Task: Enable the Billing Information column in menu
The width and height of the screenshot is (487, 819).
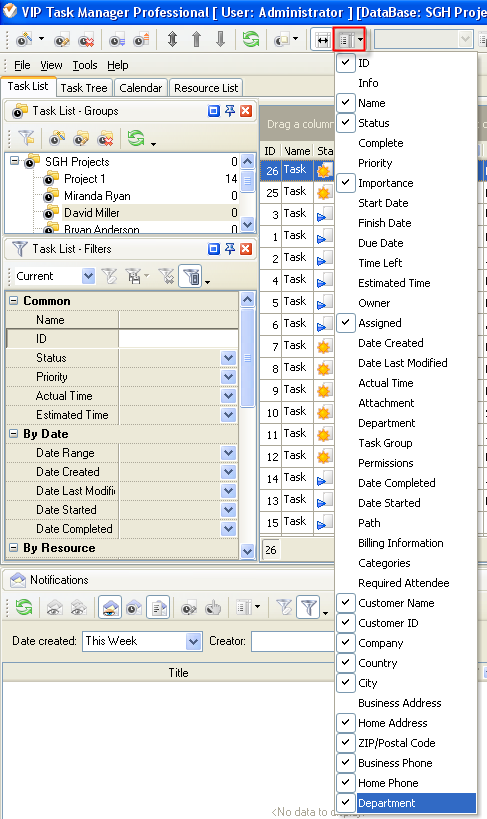Action: [x=400, y=543]
